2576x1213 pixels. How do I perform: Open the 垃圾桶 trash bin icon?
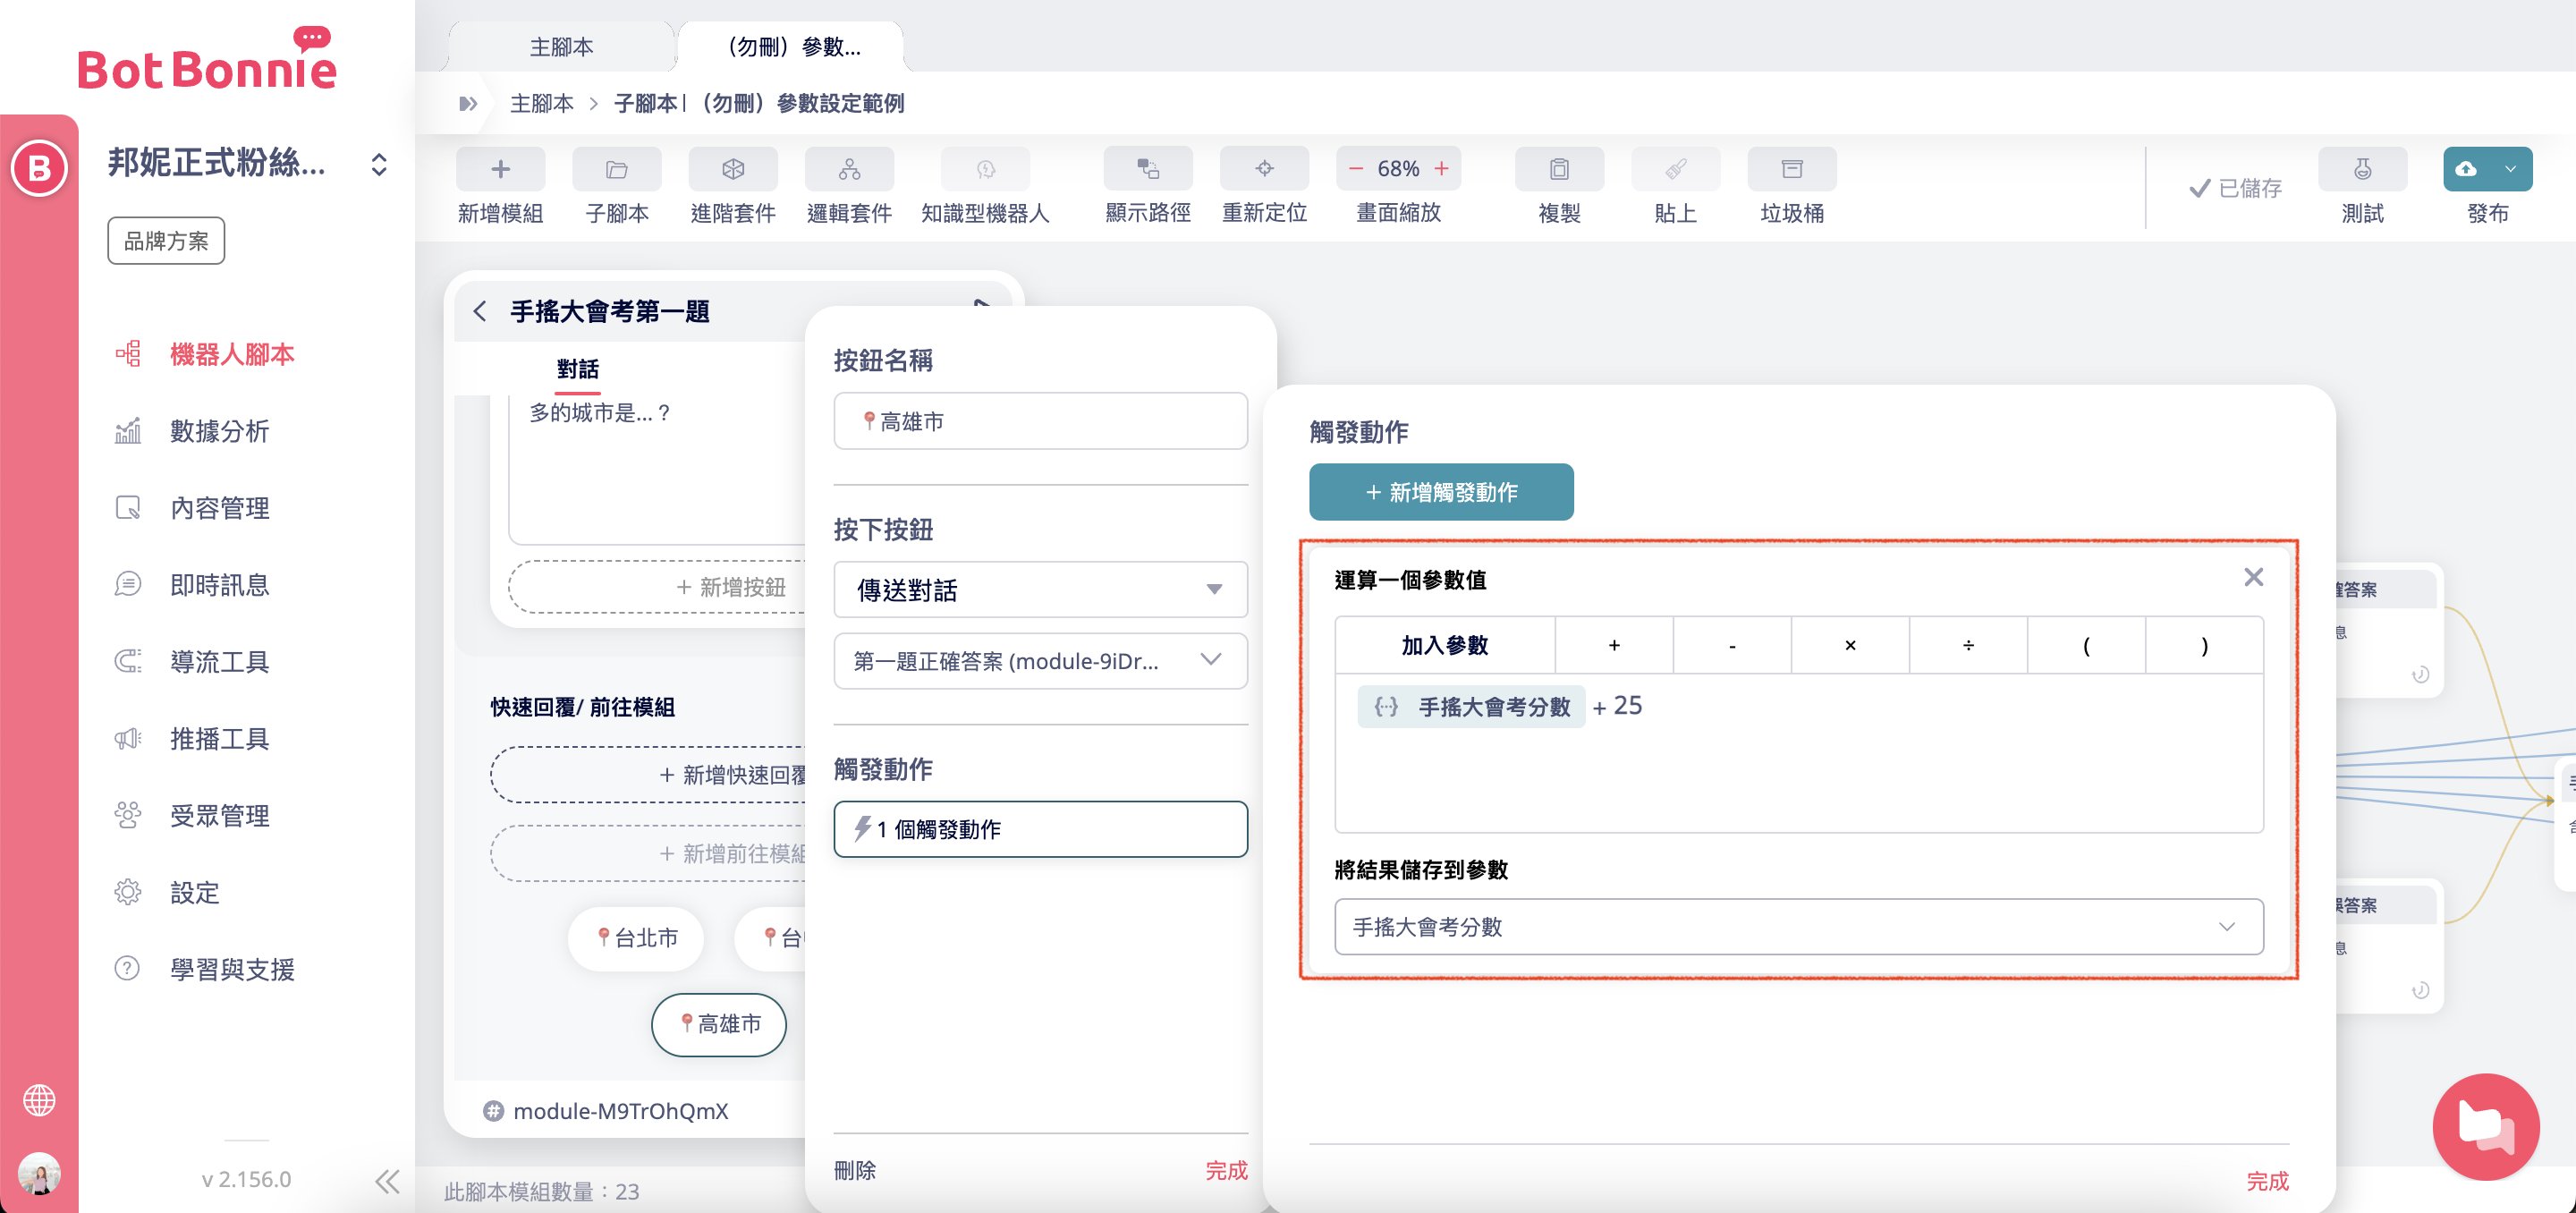pos(1791,169)
